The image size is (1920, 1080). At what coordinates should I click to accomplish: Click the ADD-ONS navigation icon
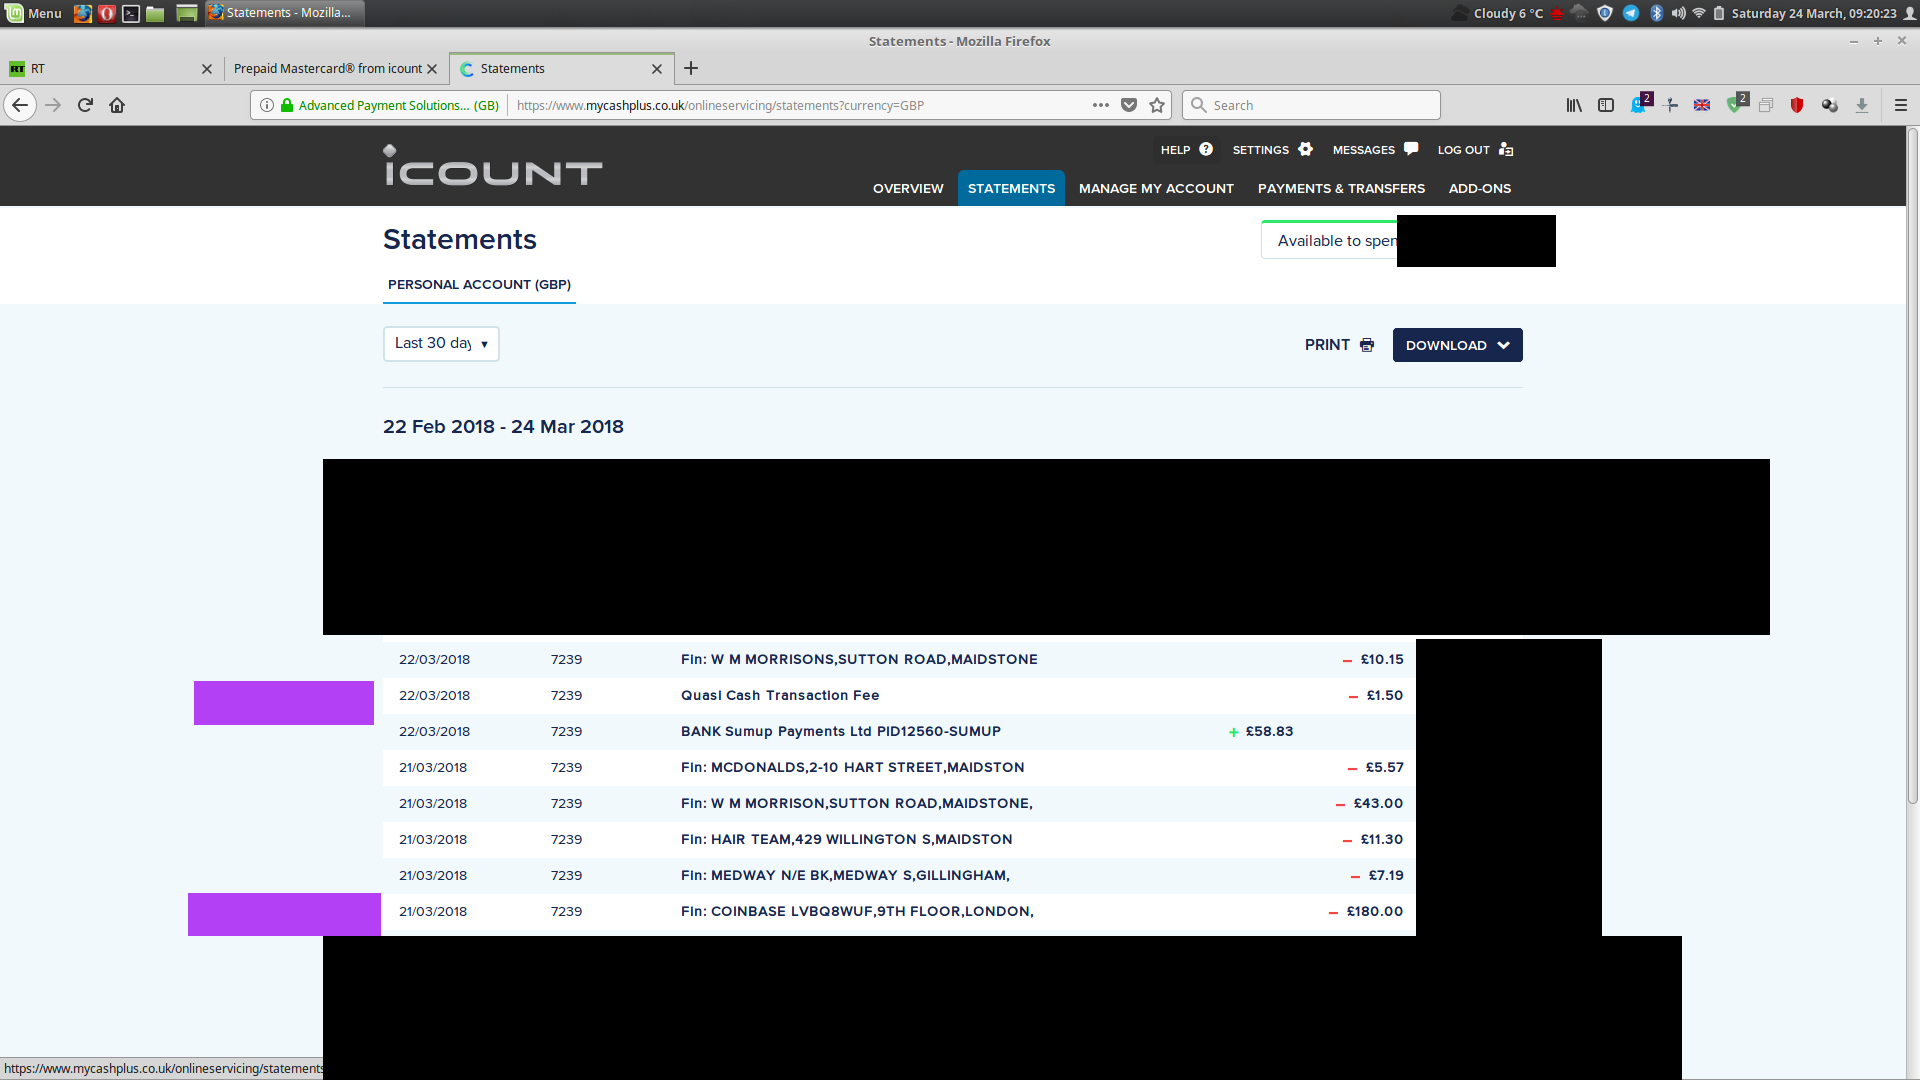pos(1478,187)
